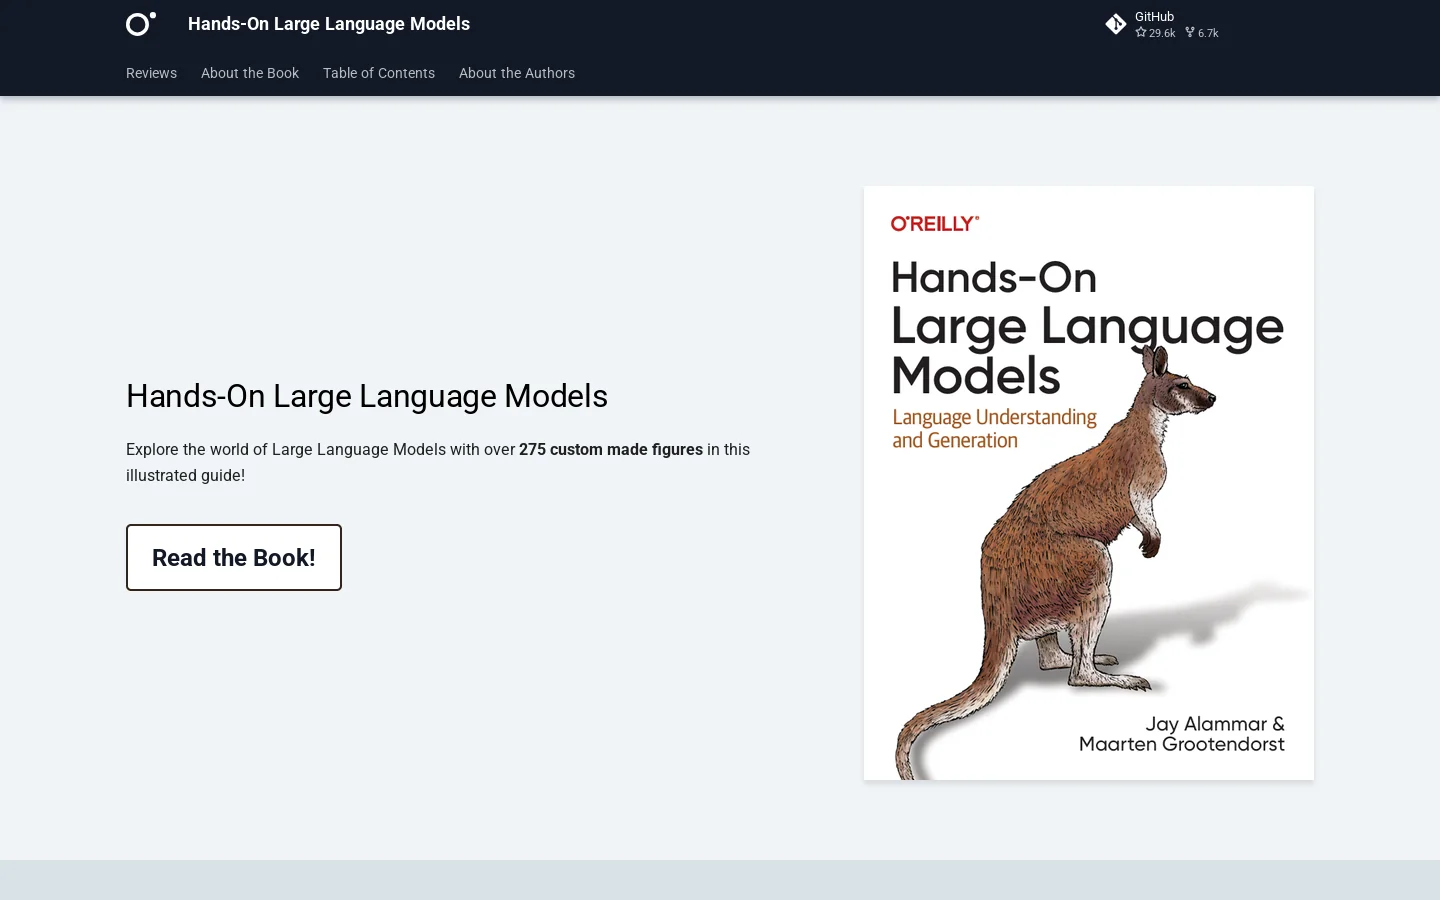Open the About the Book tab
The width and height of the screenshot is (1440, 900).
coord(250,73)
